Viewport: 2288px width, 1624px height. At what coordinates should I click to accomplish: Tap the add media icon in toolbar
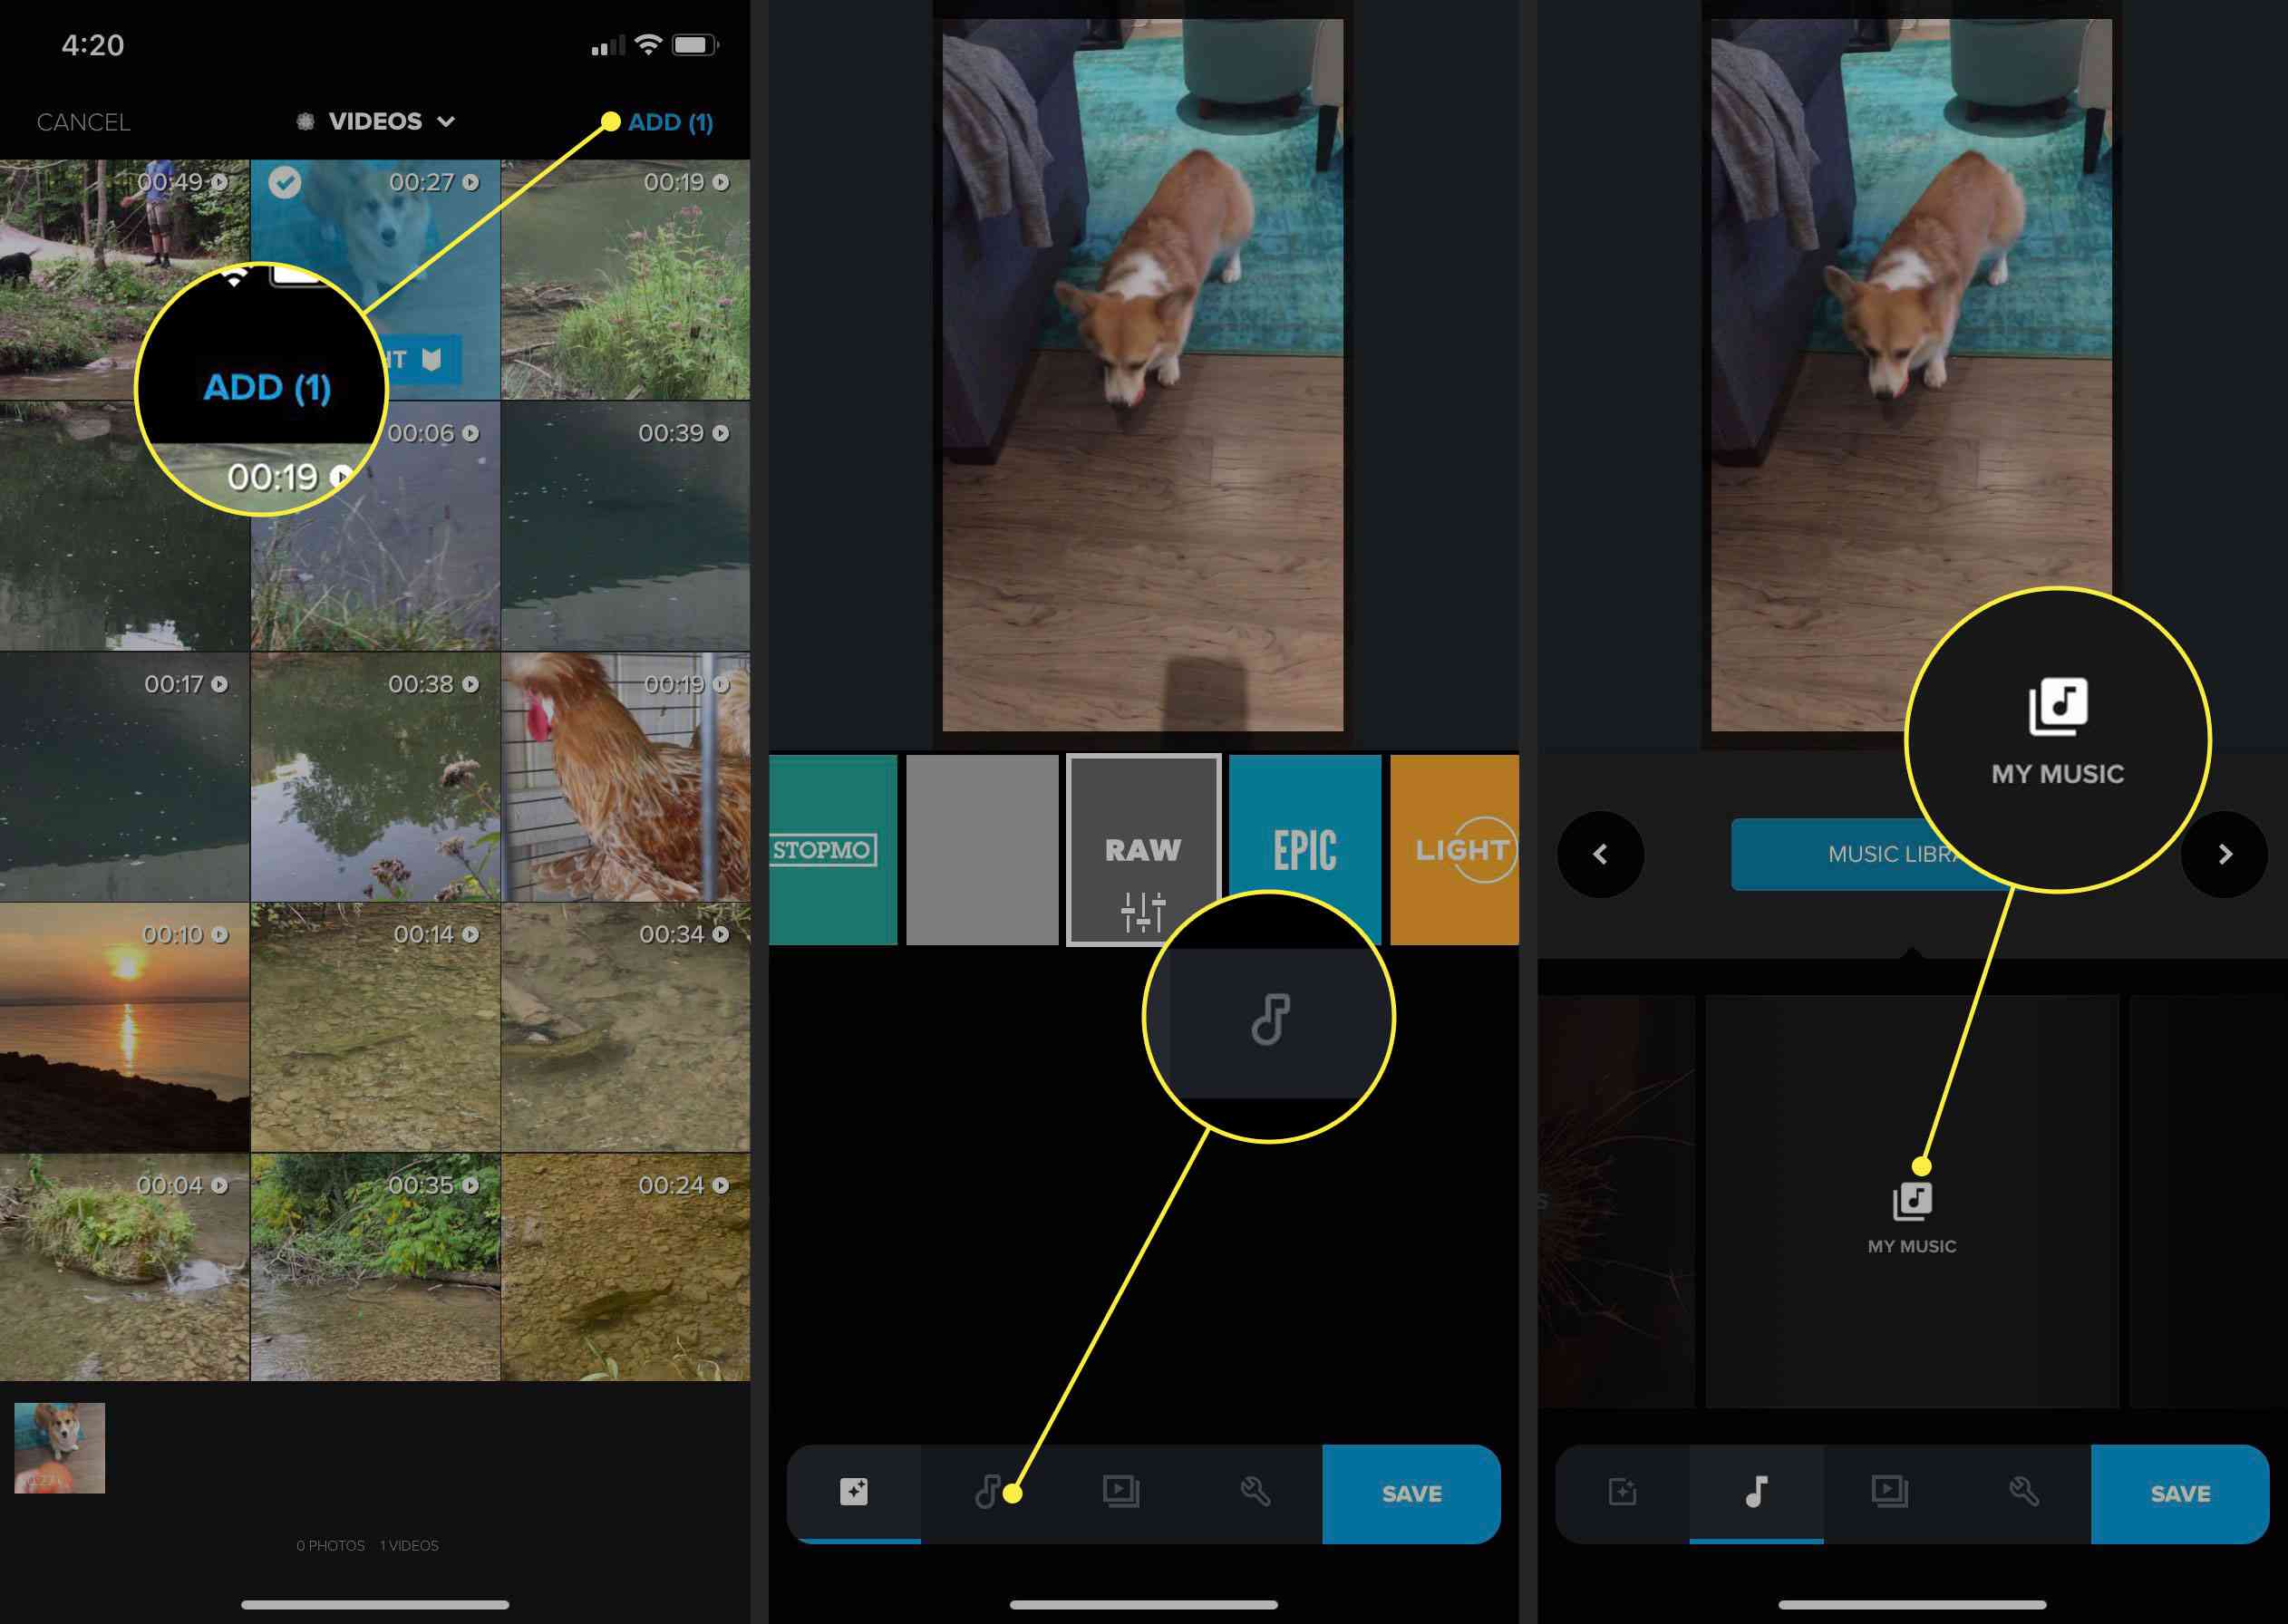click(x=856, y=1493)
